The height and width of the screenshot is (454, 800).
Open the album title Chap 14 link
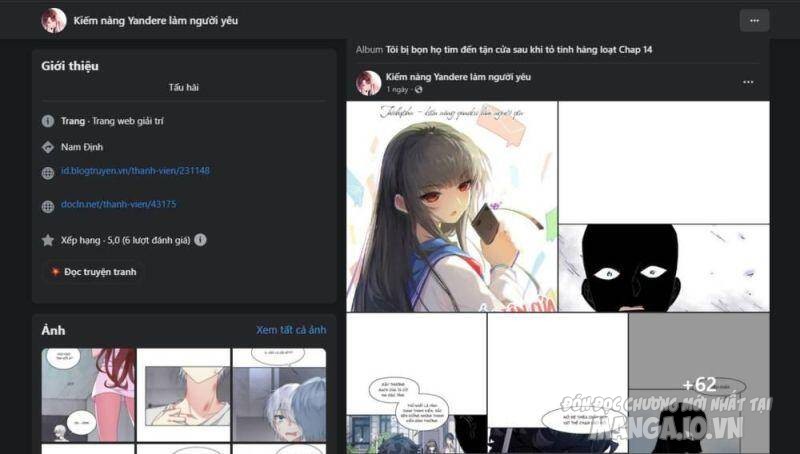click(518, 49)
